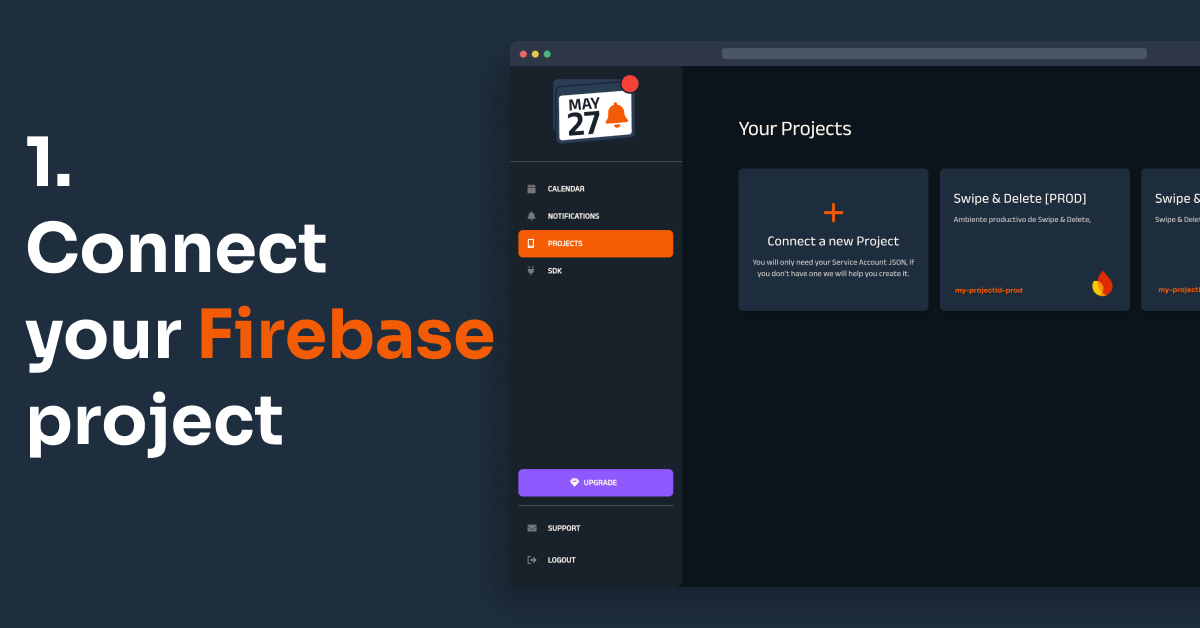Click the red notification badge on the logo
Screen dimensions: 1200x628
tap(629, 85)
